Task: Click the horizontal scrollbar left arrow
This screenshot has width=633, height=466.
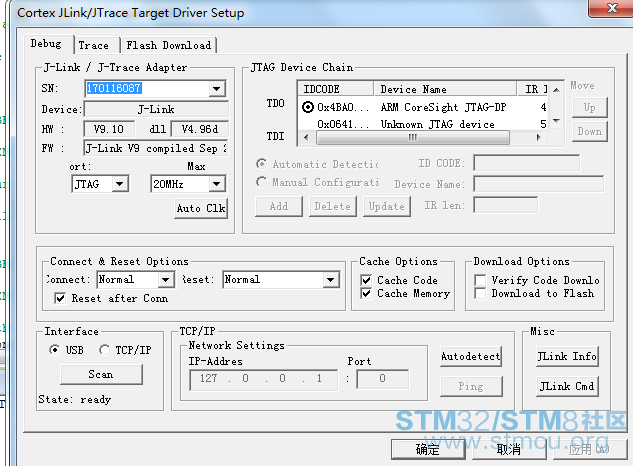Action: (x=306, y=138)
